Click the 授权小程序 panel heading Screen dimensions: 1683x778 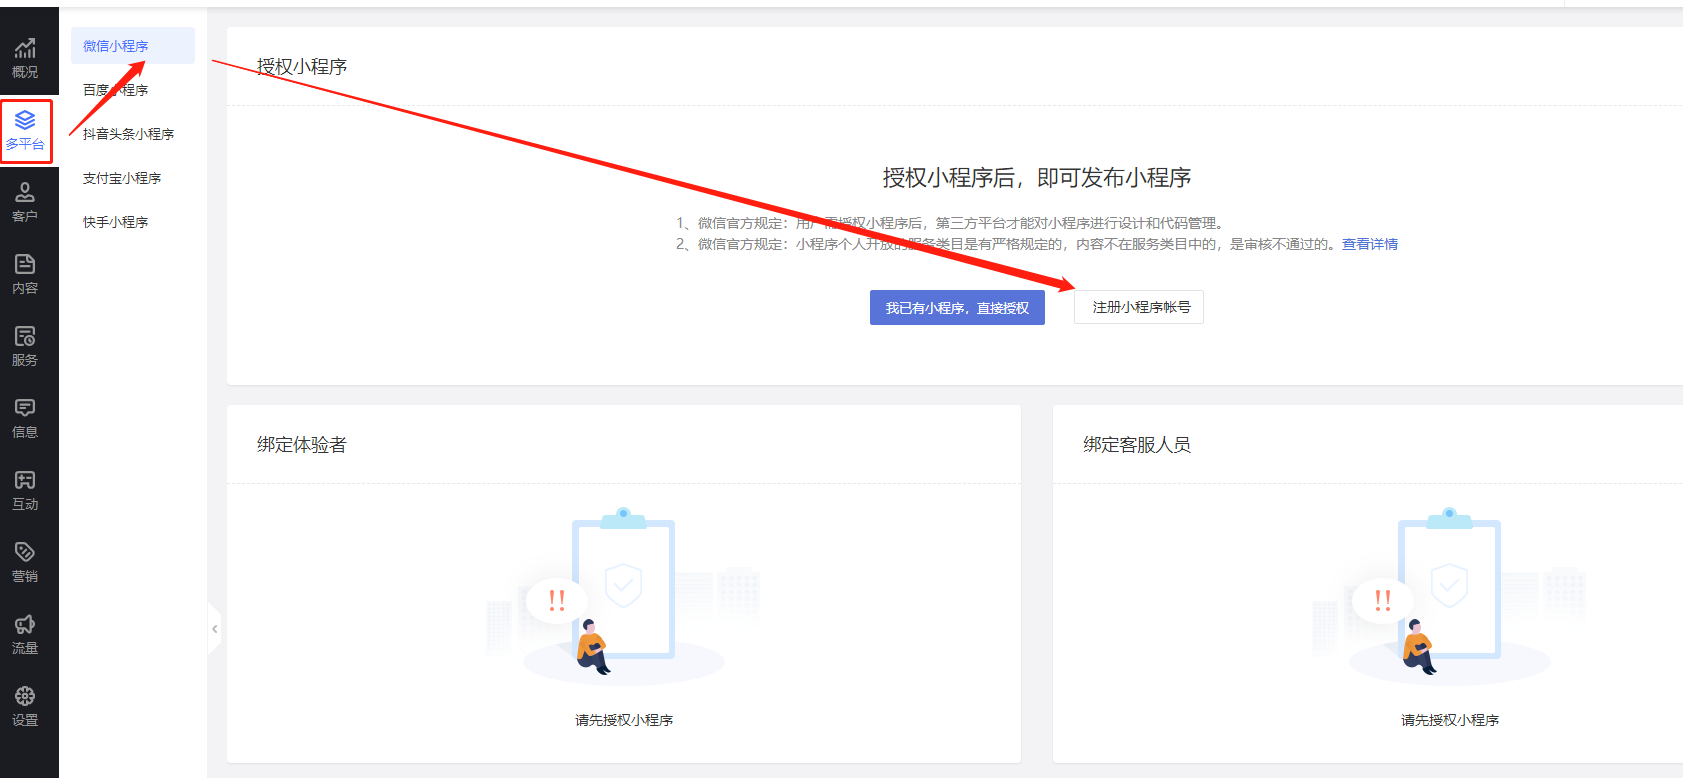point(302,67)
